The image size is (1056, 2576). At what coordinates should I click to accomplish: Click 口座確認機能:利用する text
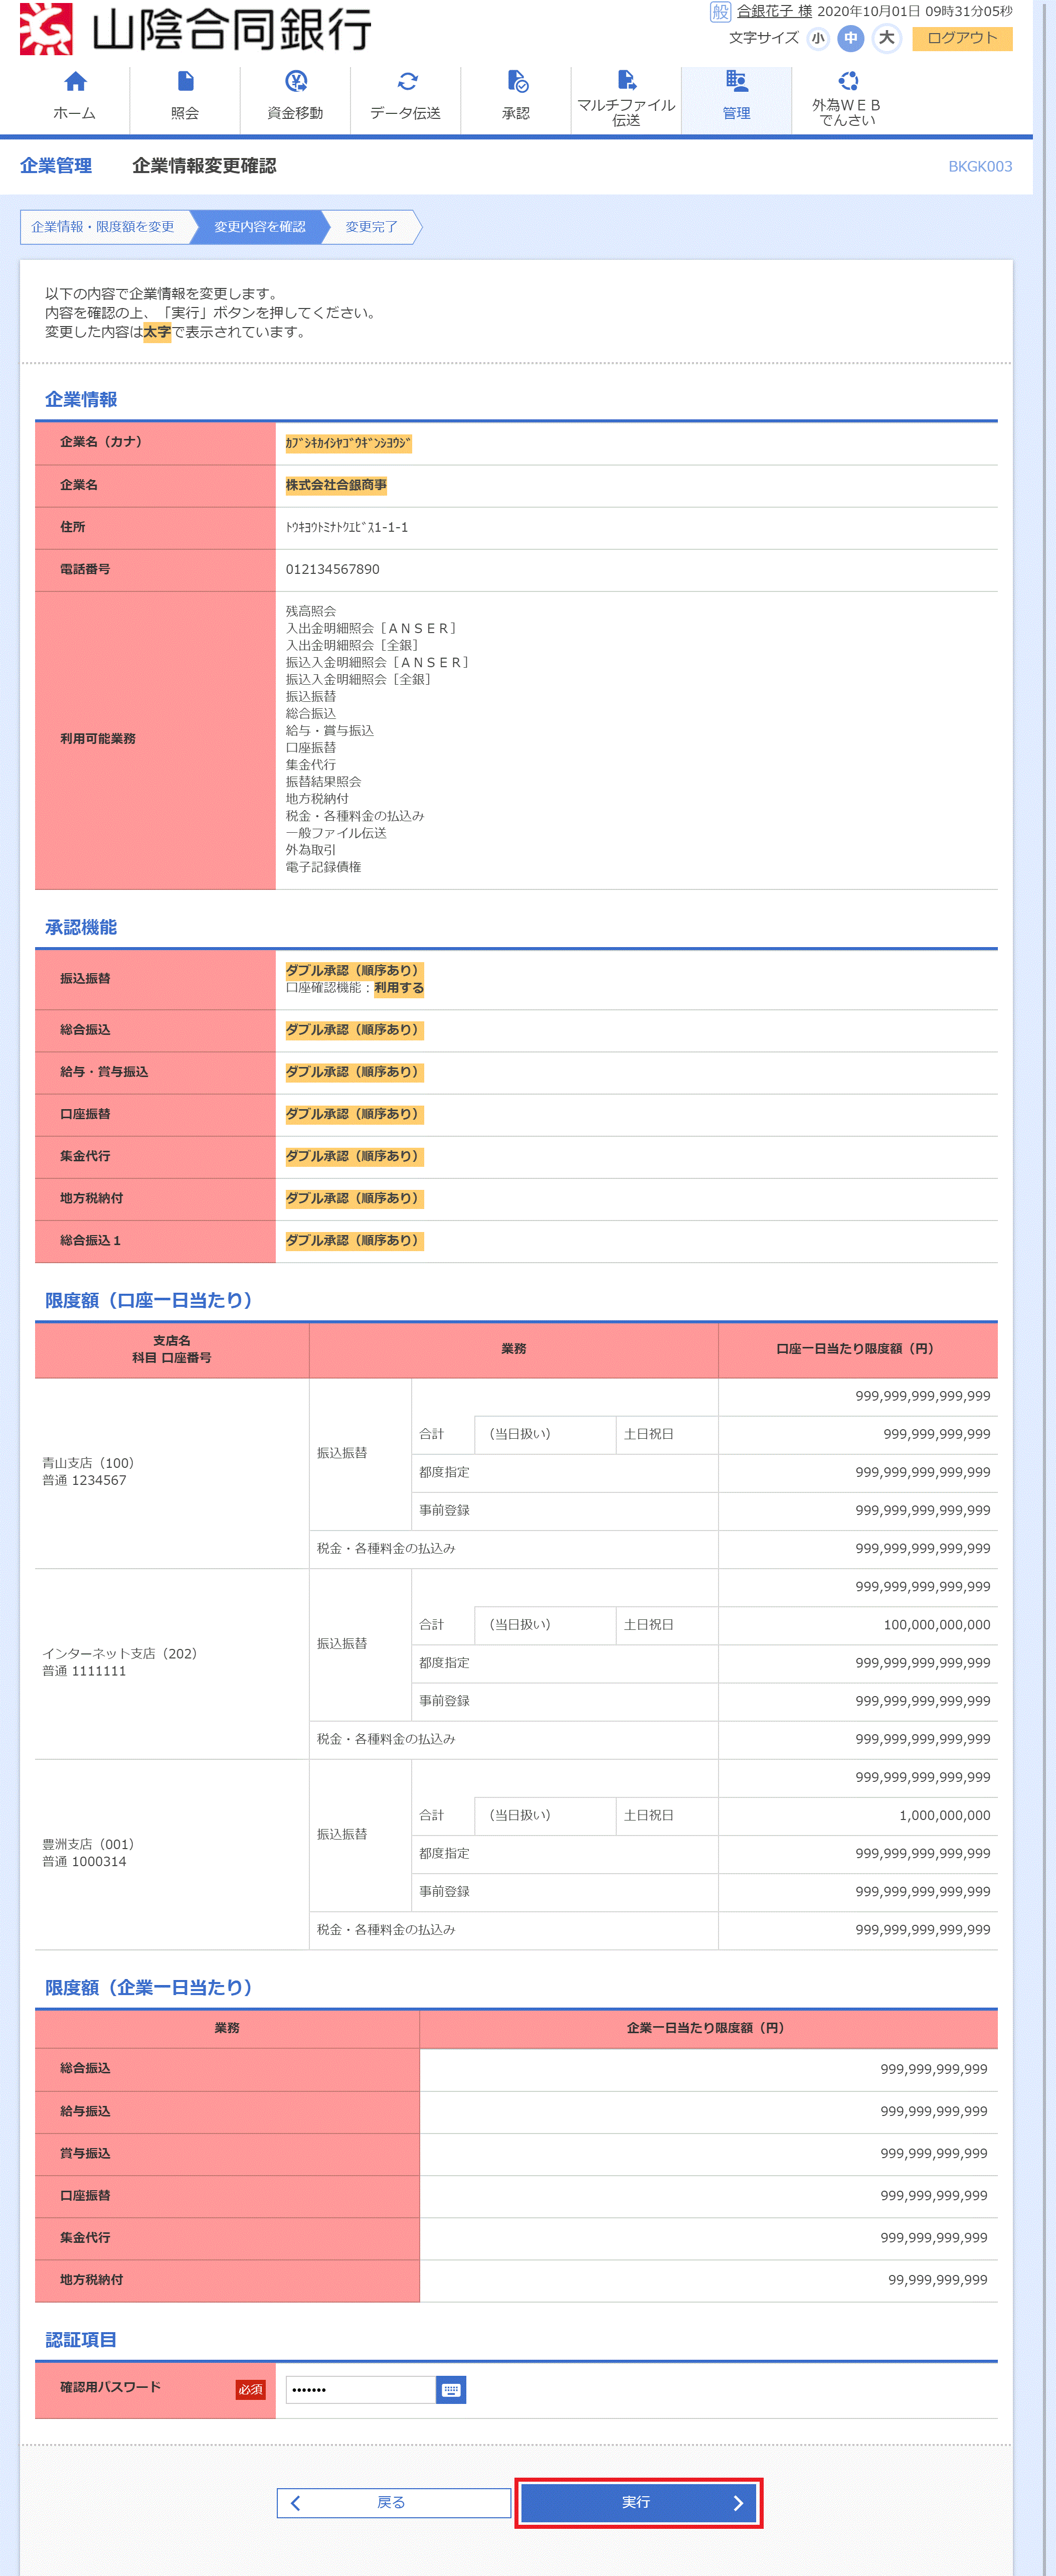click(x=355, y=988)
